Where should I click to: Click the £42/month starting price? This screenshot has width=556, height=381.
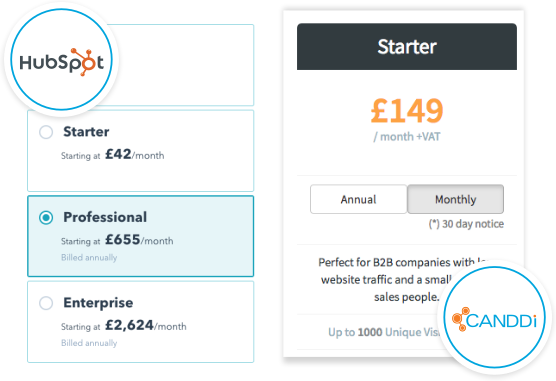click(134, 154)
